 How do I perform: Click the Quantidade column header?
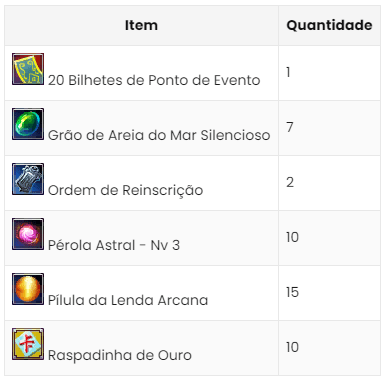point(329,25)
